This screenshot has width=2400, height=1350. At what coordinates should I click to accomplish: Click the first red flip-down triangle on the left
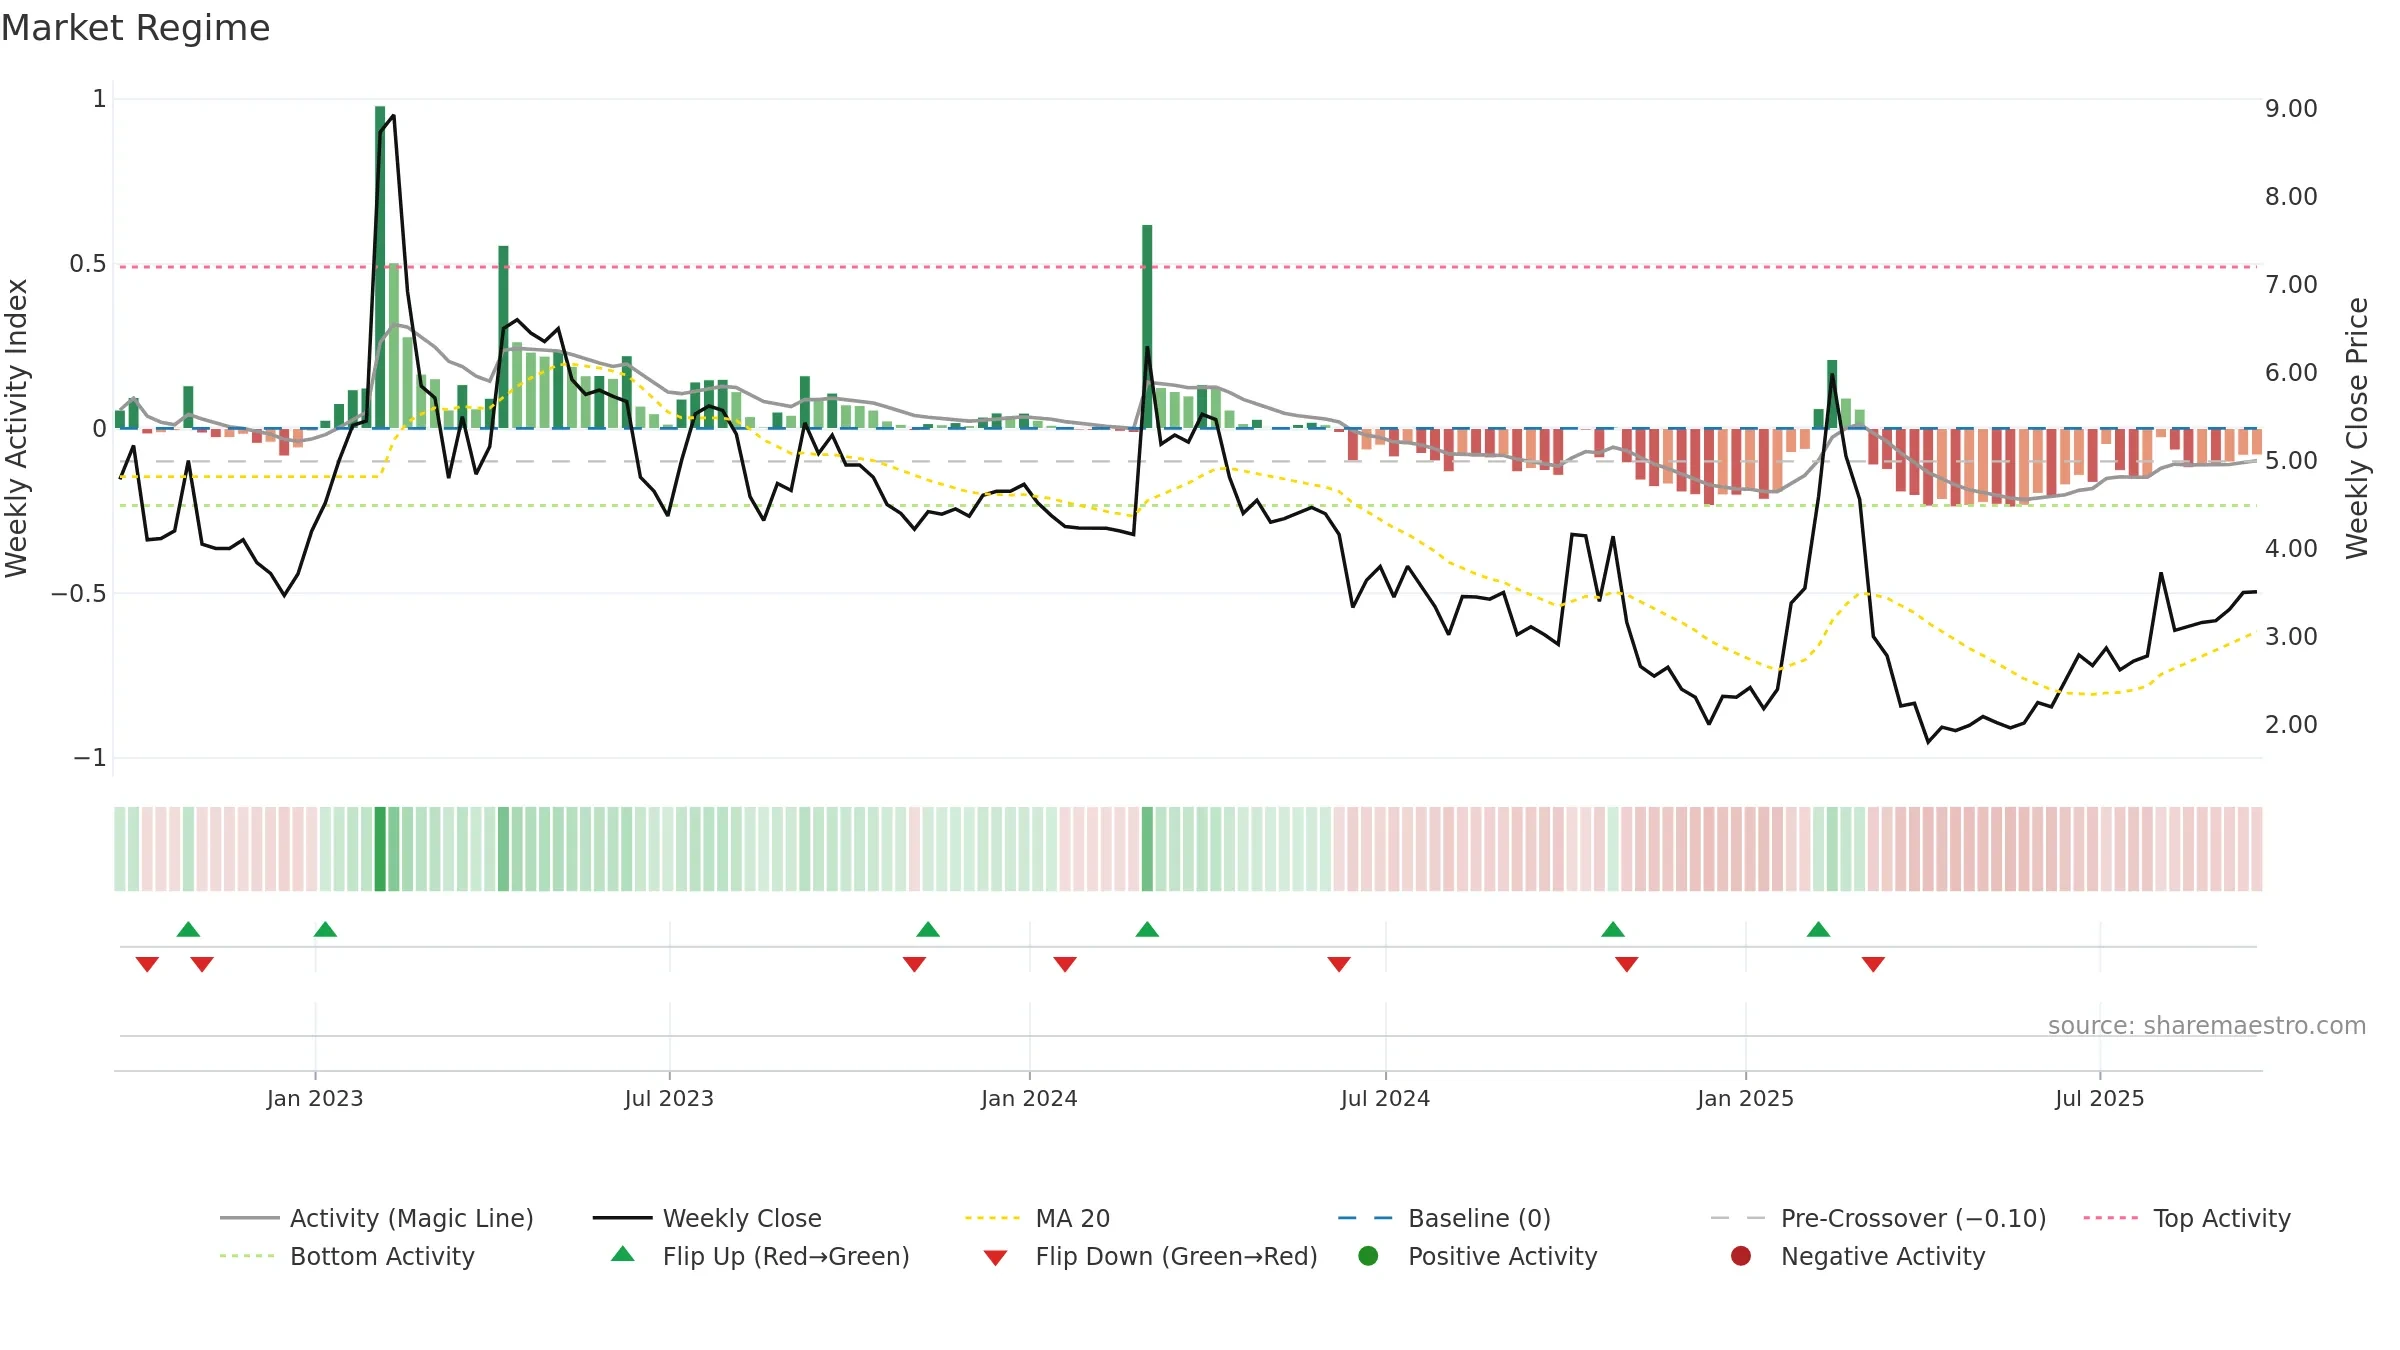147,964
